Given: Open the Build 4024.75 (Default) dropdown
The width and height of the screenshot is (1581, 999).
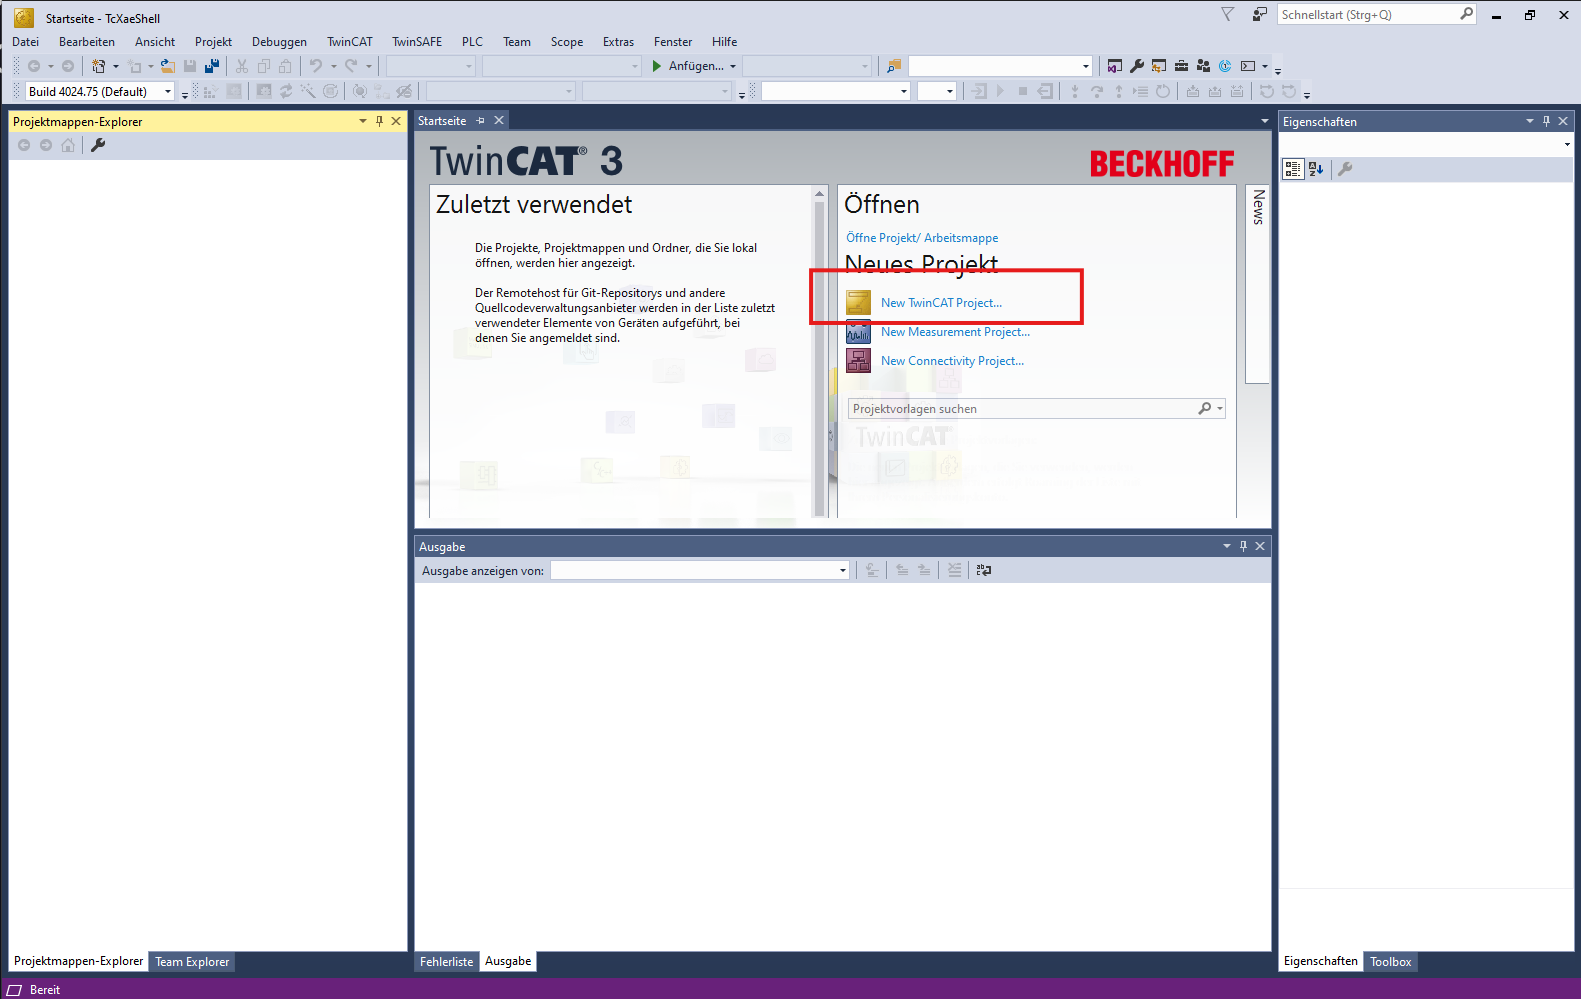Looking at the screenshot, I should [x=168, y=91].
